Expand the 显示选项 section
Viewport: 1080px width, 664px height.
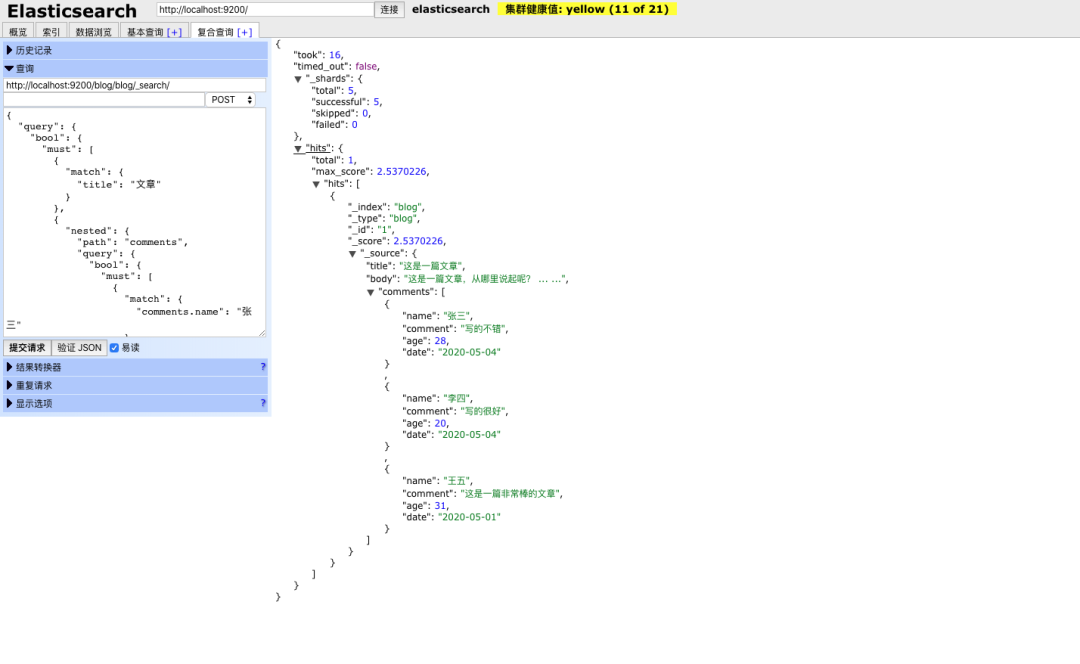[x=136, y=403]
